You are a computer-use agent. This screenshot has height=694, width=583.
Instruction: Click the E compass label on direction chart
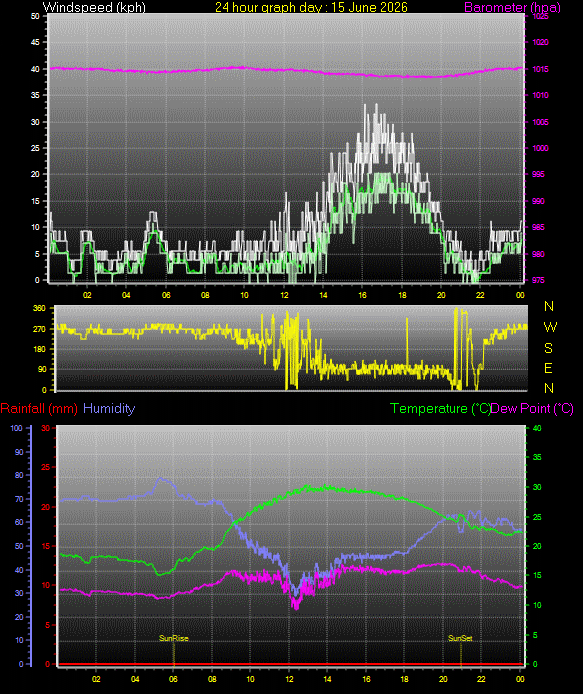click(x=548, y=368)
